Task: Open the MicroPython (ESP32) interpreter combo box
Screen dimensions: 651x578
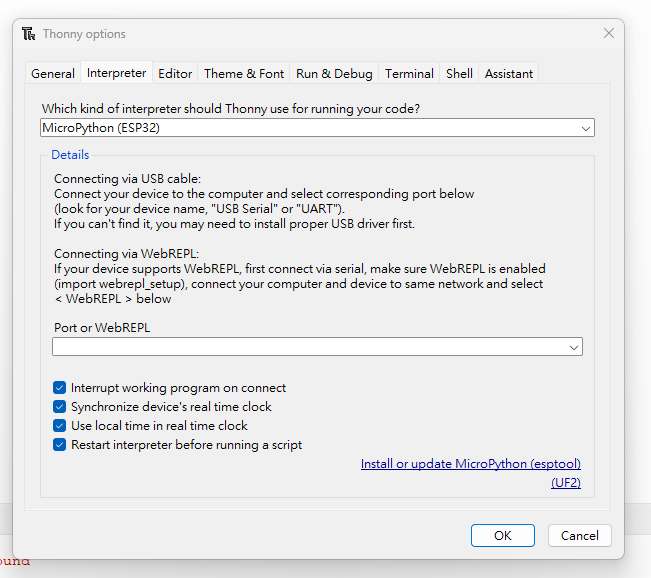Action: (x=317, y=127)
